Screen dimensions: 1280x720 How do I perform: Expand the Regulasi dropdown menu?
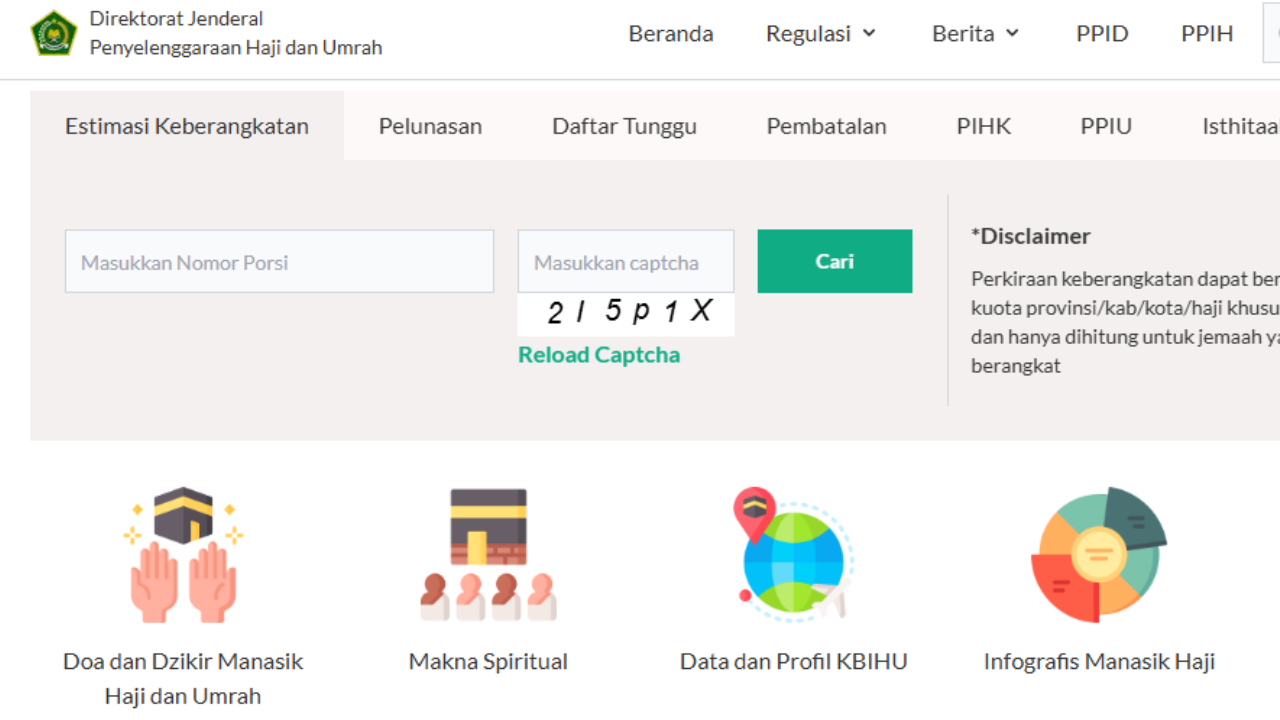coord(821,33)
